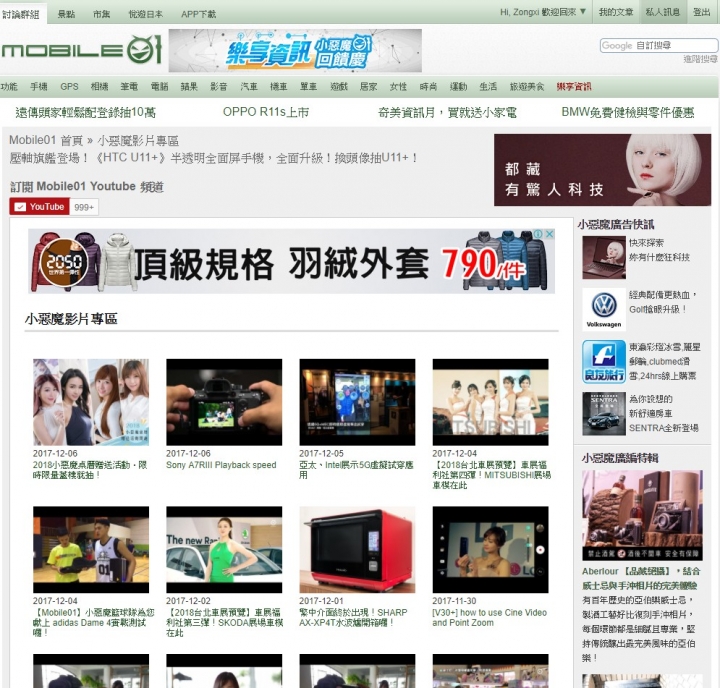Click 登出 to log out
The width and height of the screenshot is (720, 688).
point(701,12)
